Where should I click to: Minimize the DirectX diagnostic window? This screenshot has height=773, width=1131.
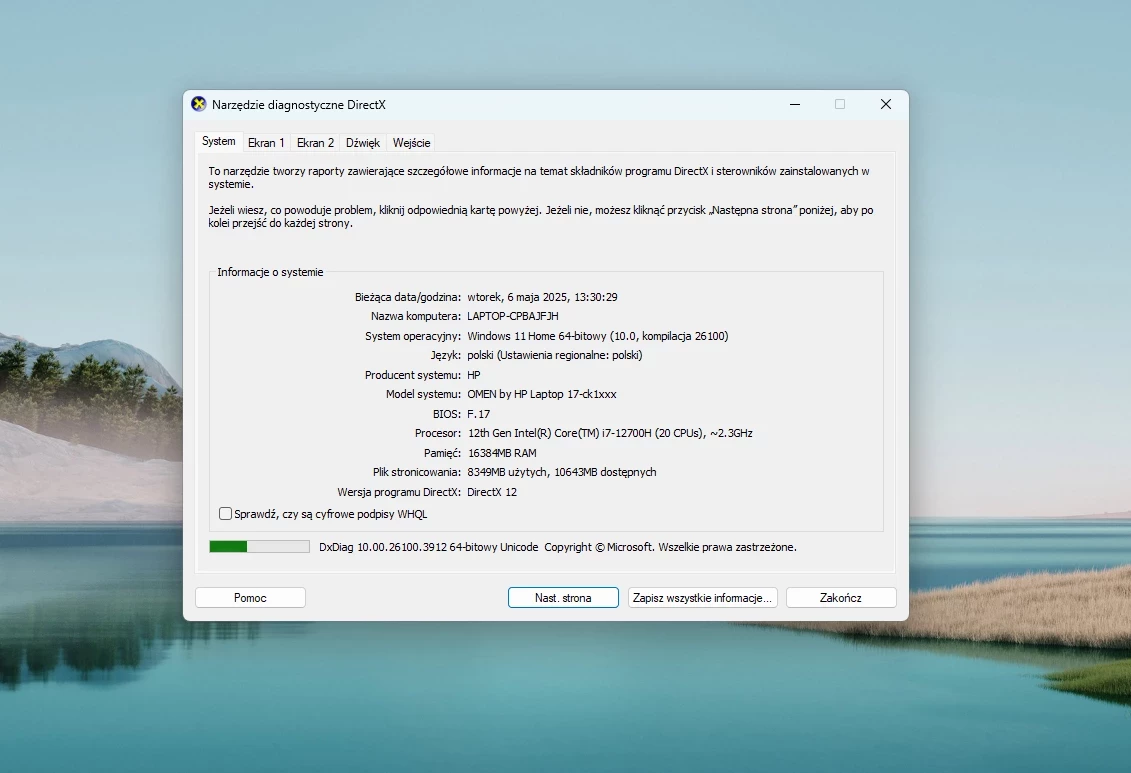point(795,105)
